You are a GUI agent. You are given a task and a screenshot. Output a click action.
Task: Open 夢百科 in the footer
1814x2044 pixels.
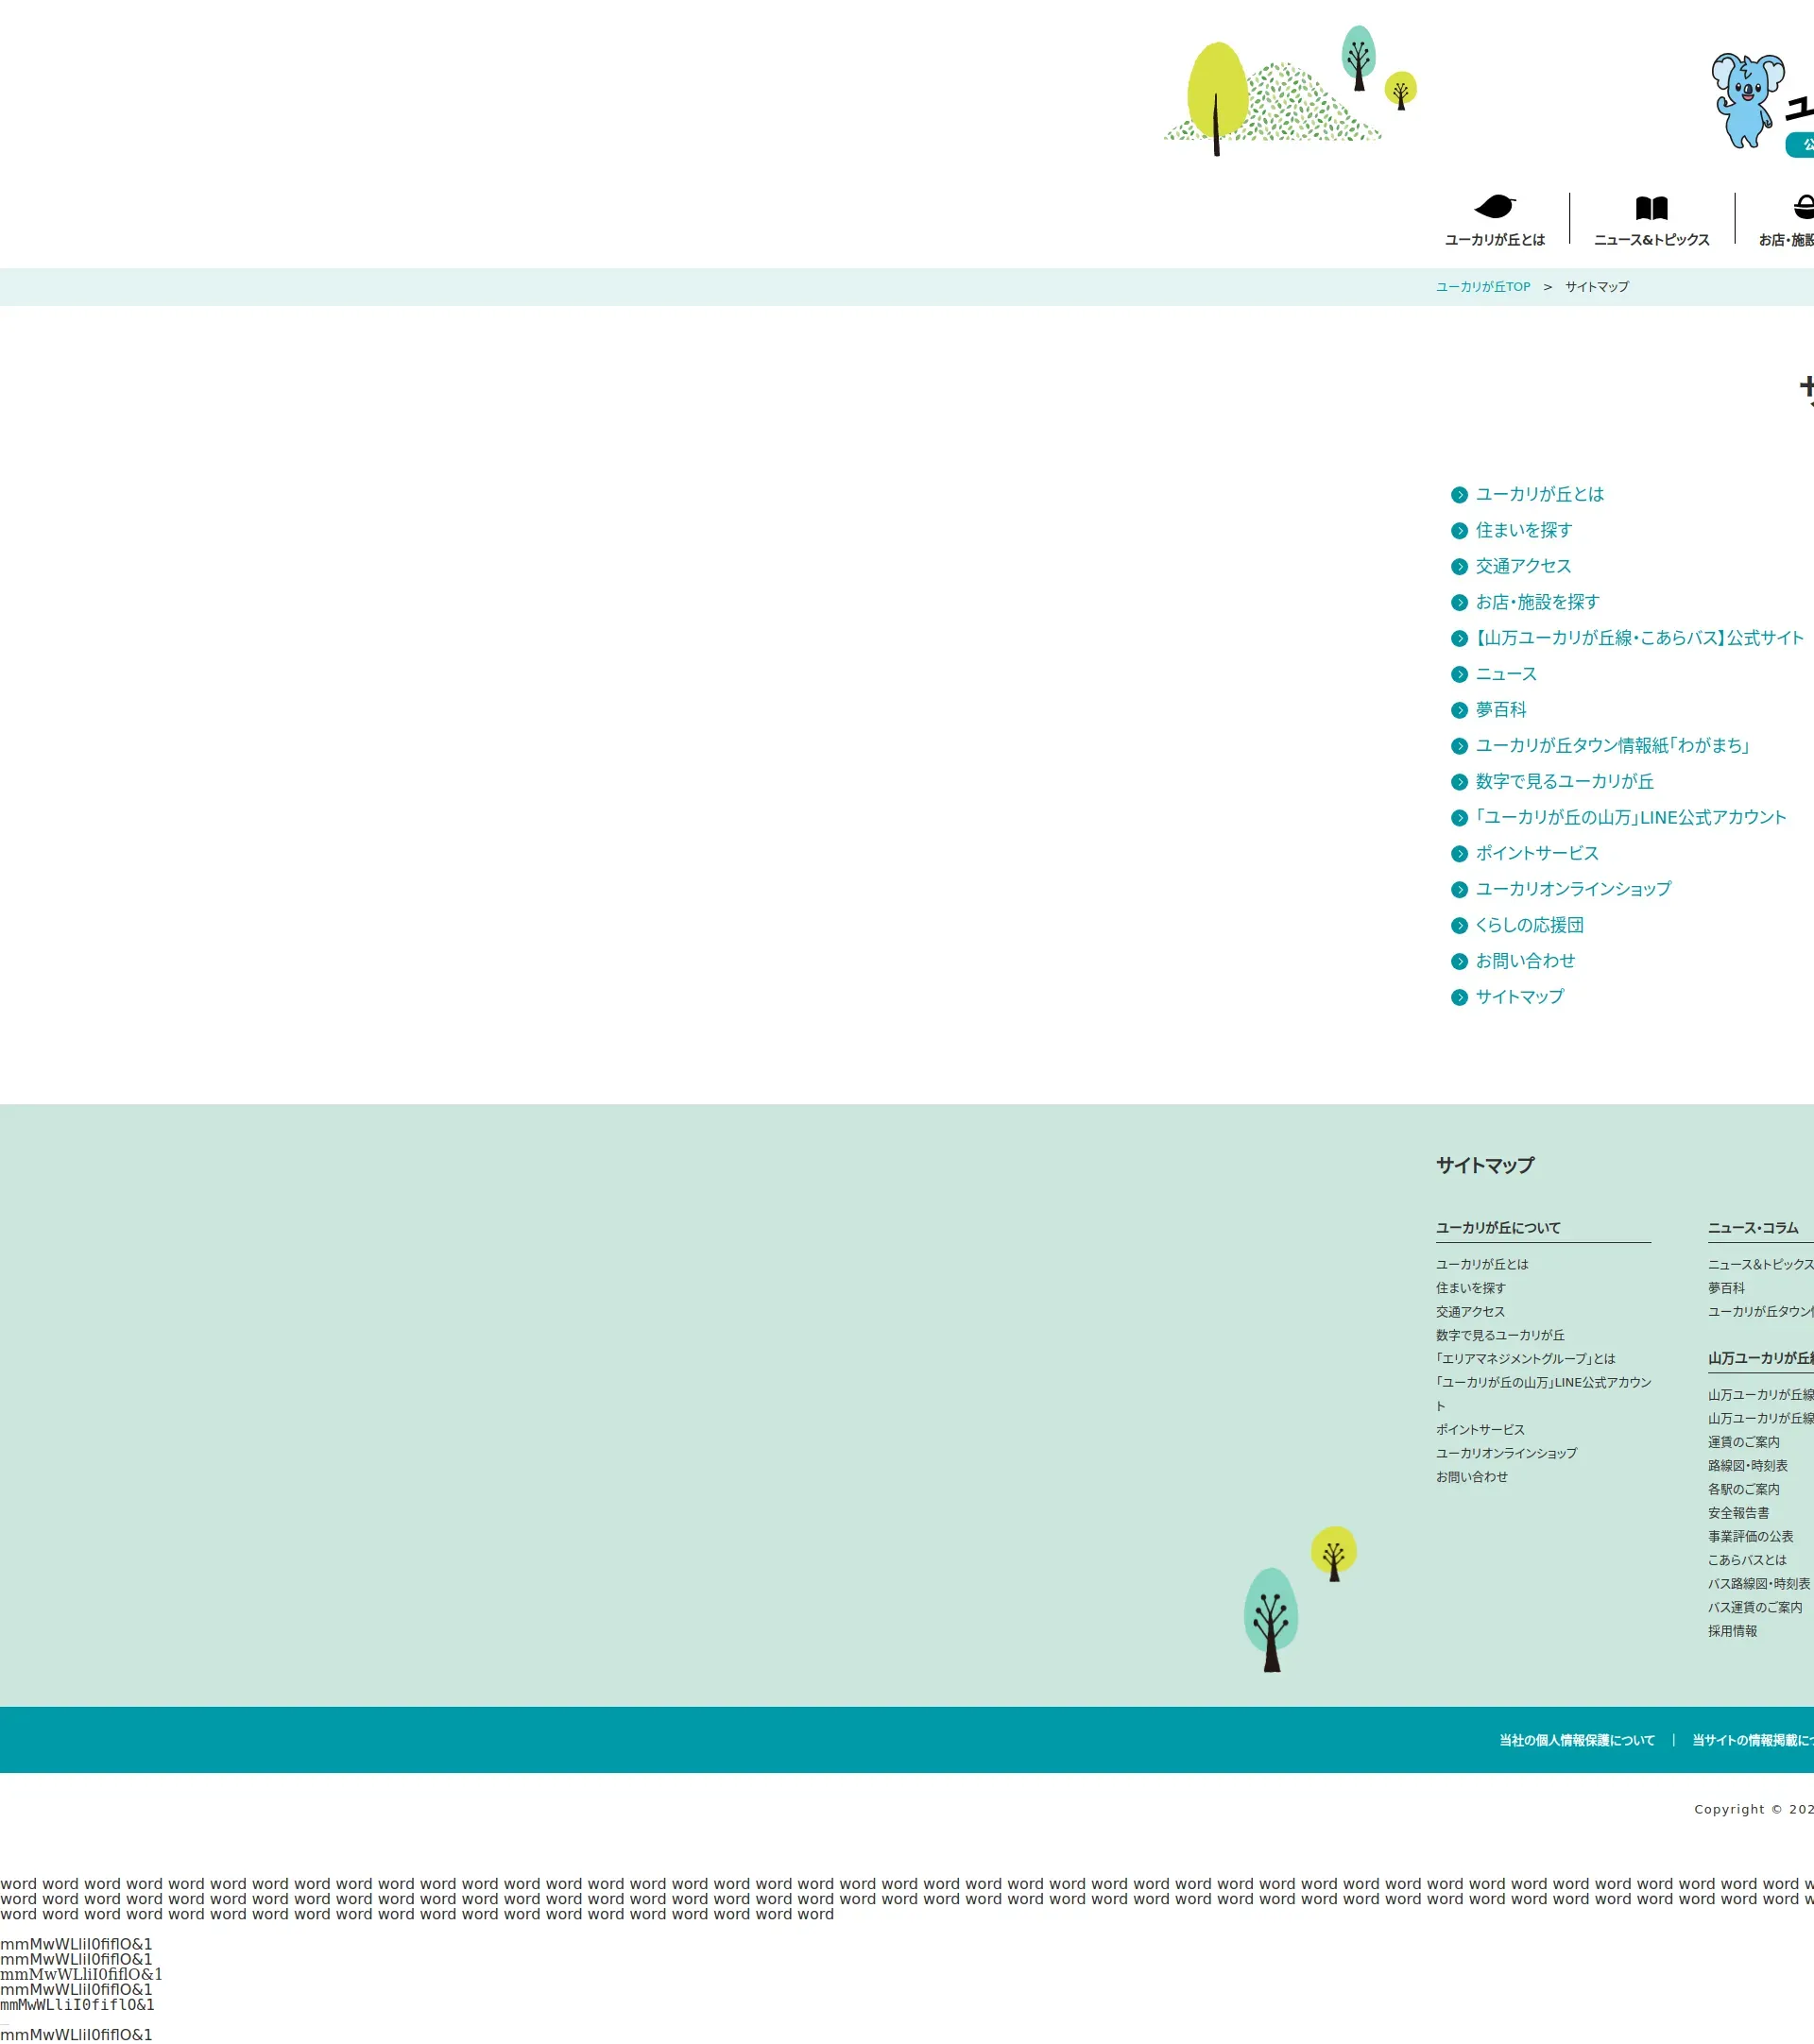(1726, 1289)
